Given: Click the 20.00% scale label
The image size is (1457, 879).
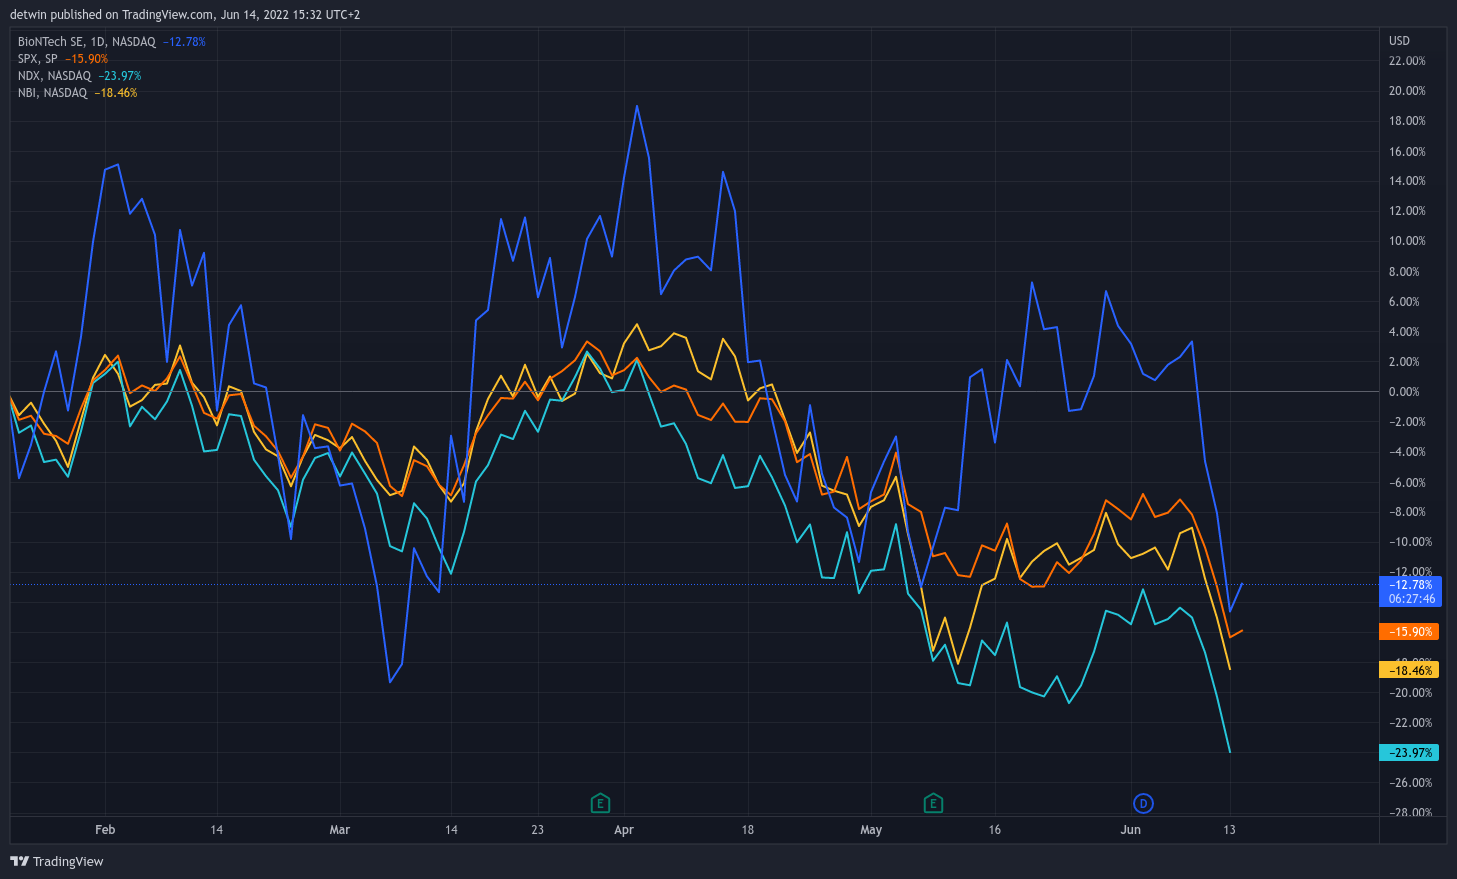Looking at the screenshot, I should (x=1407, y=91).
